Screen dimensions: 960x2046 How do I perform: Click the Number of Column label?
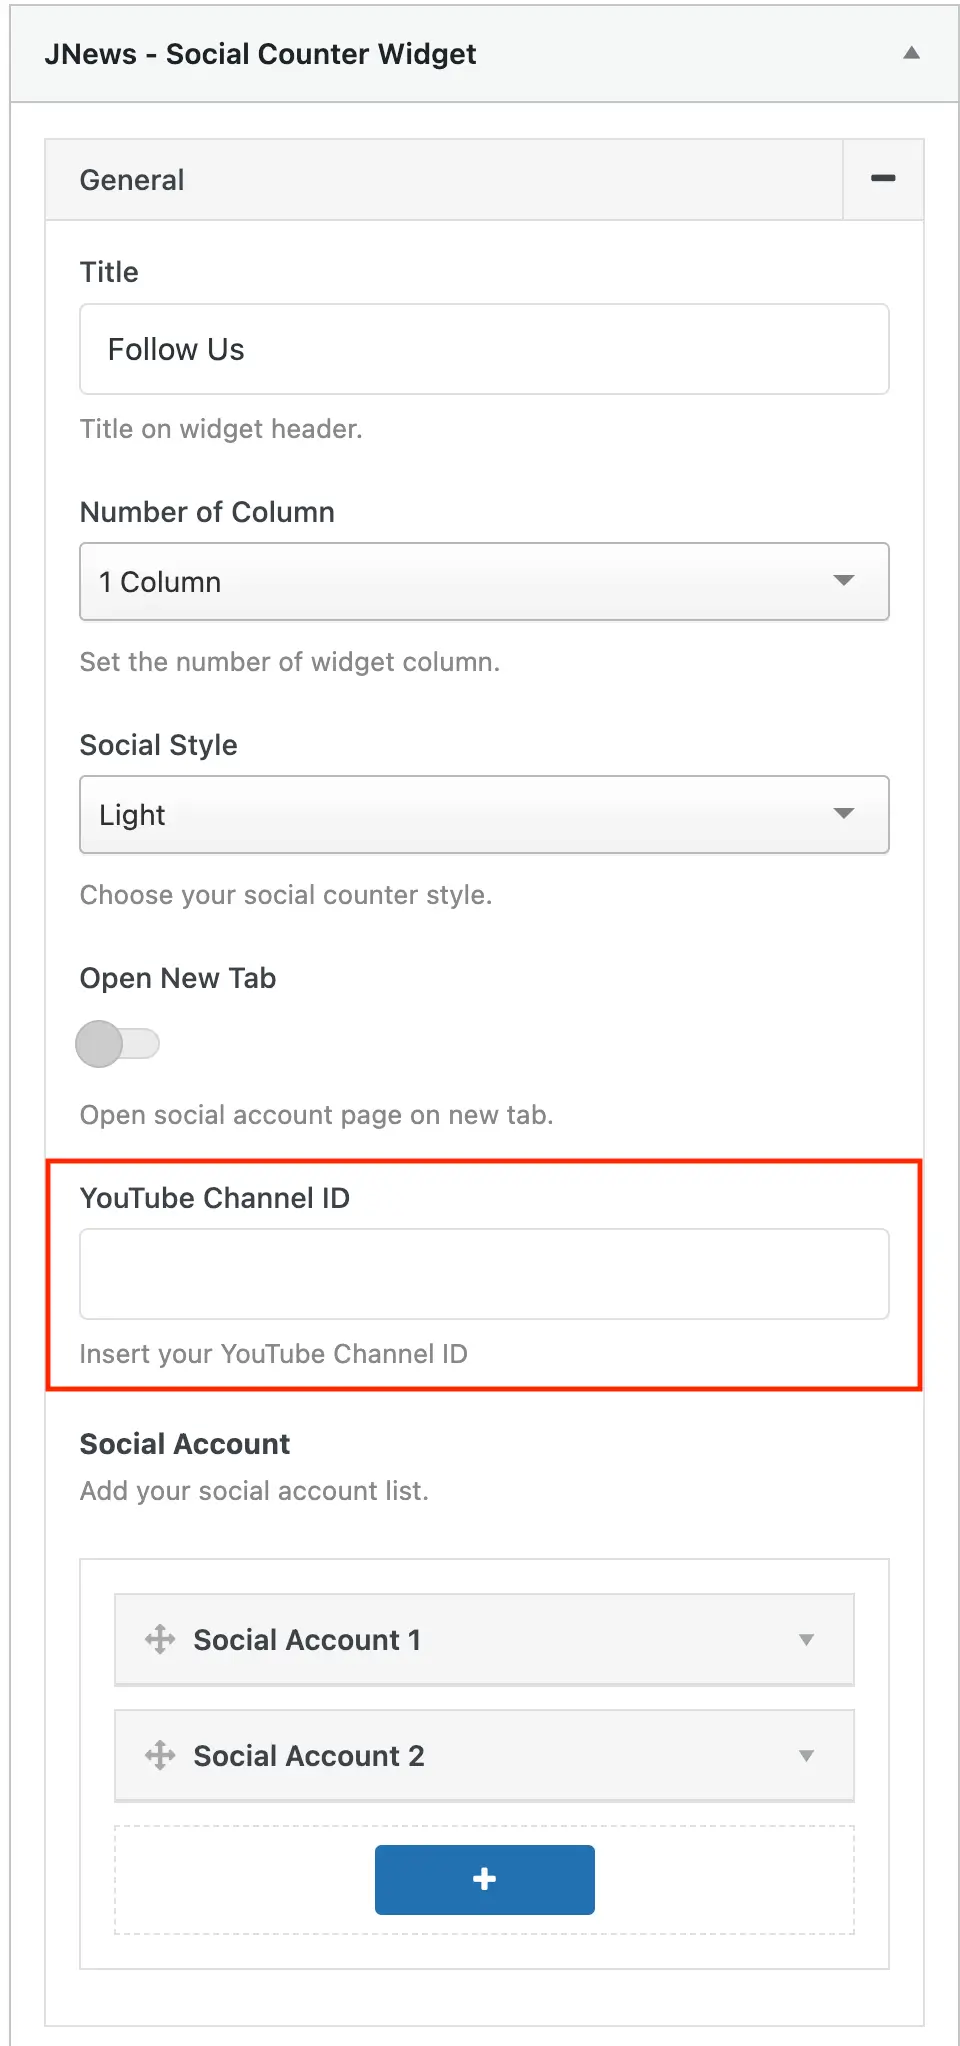207,512
